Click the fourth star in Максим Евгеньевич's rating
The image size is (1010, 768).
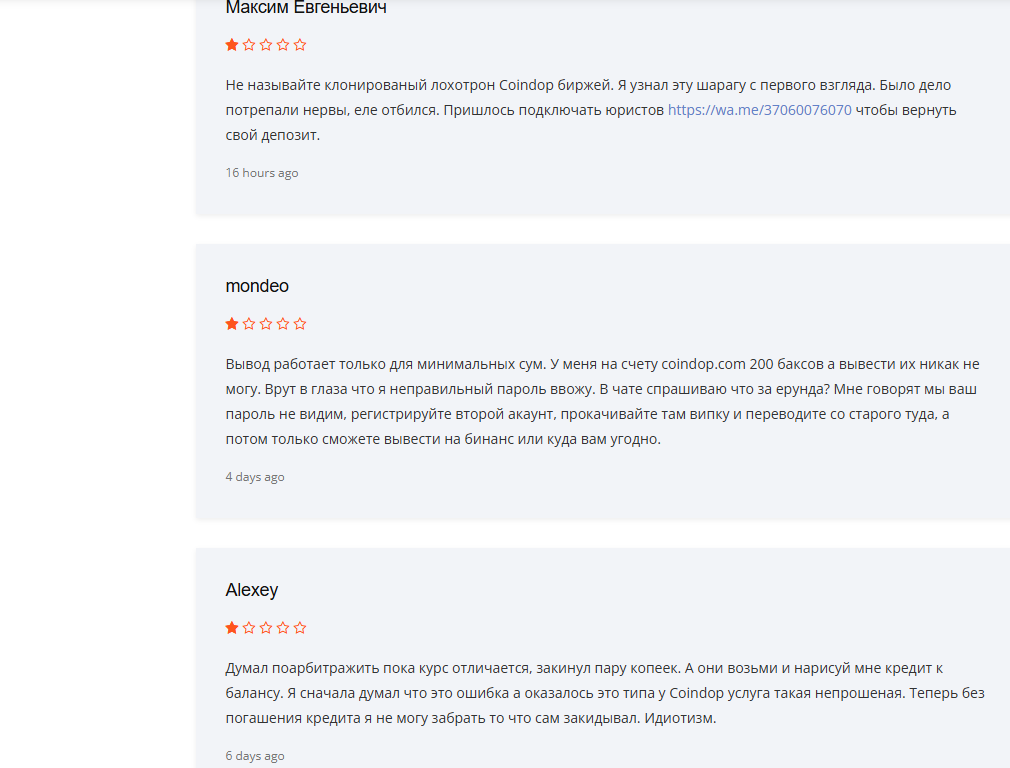(x=283, y=44)
